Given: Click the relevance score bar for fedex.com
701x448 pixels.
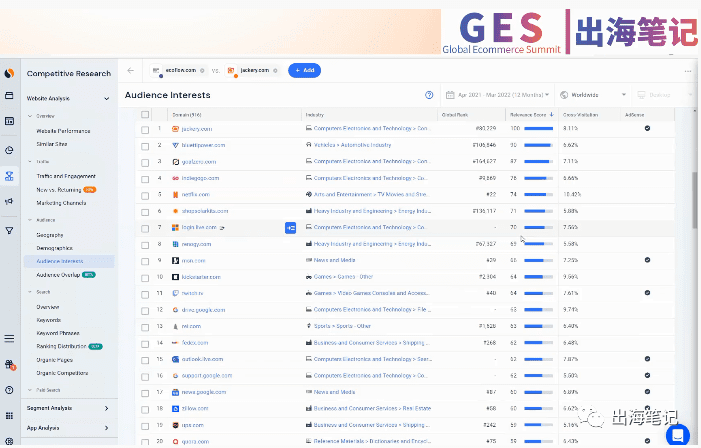Looking at the screenshot, I should [x=538, y=343].
